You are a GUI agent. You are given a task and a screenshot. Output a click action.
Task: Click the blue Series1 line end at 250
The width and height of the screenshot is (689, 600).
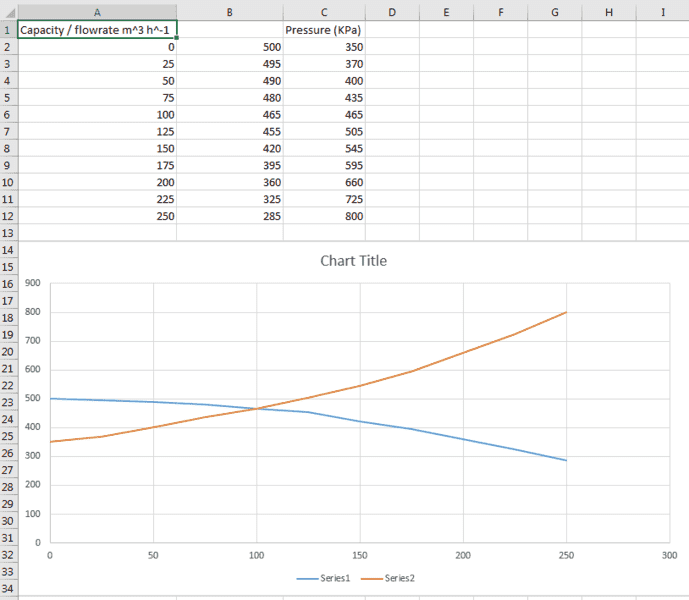click(566, 460)
